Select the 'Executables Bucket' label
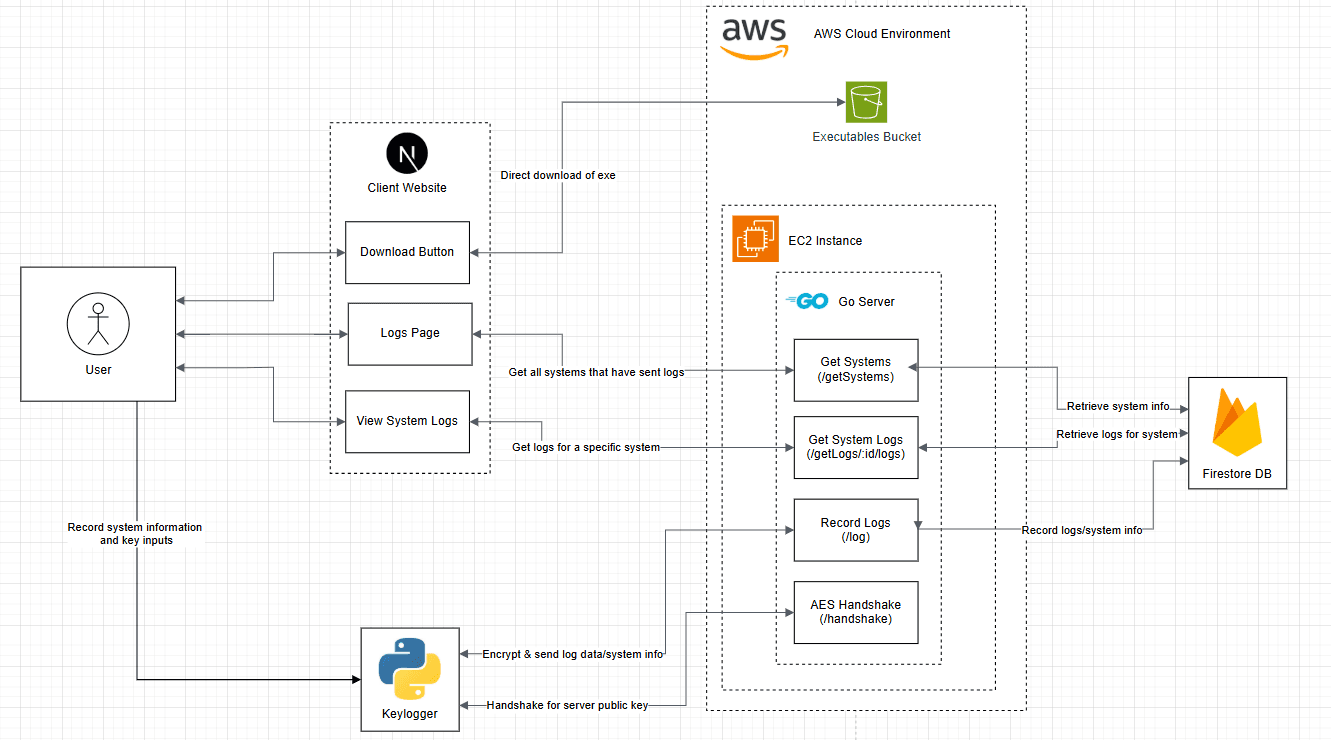The width and height of the screenshot is (1331, 740). pos(867,137)
